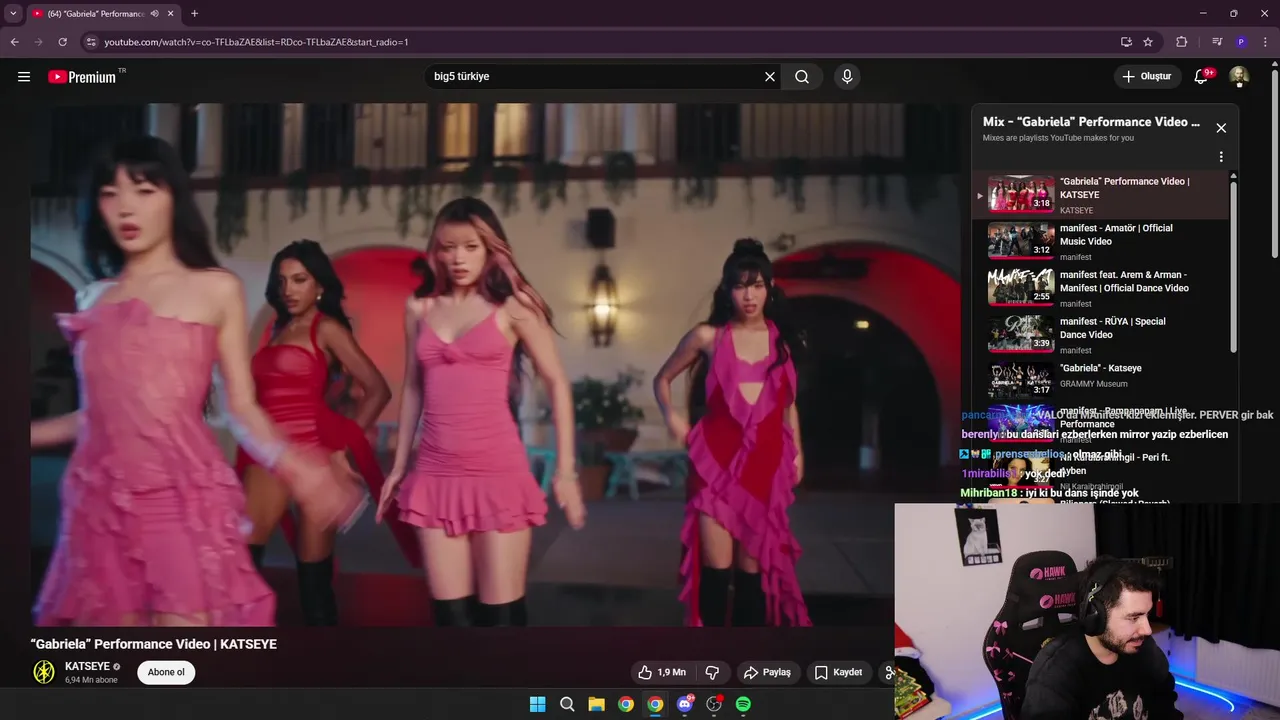Open site info icon in address bar

[x=91, y=42]
